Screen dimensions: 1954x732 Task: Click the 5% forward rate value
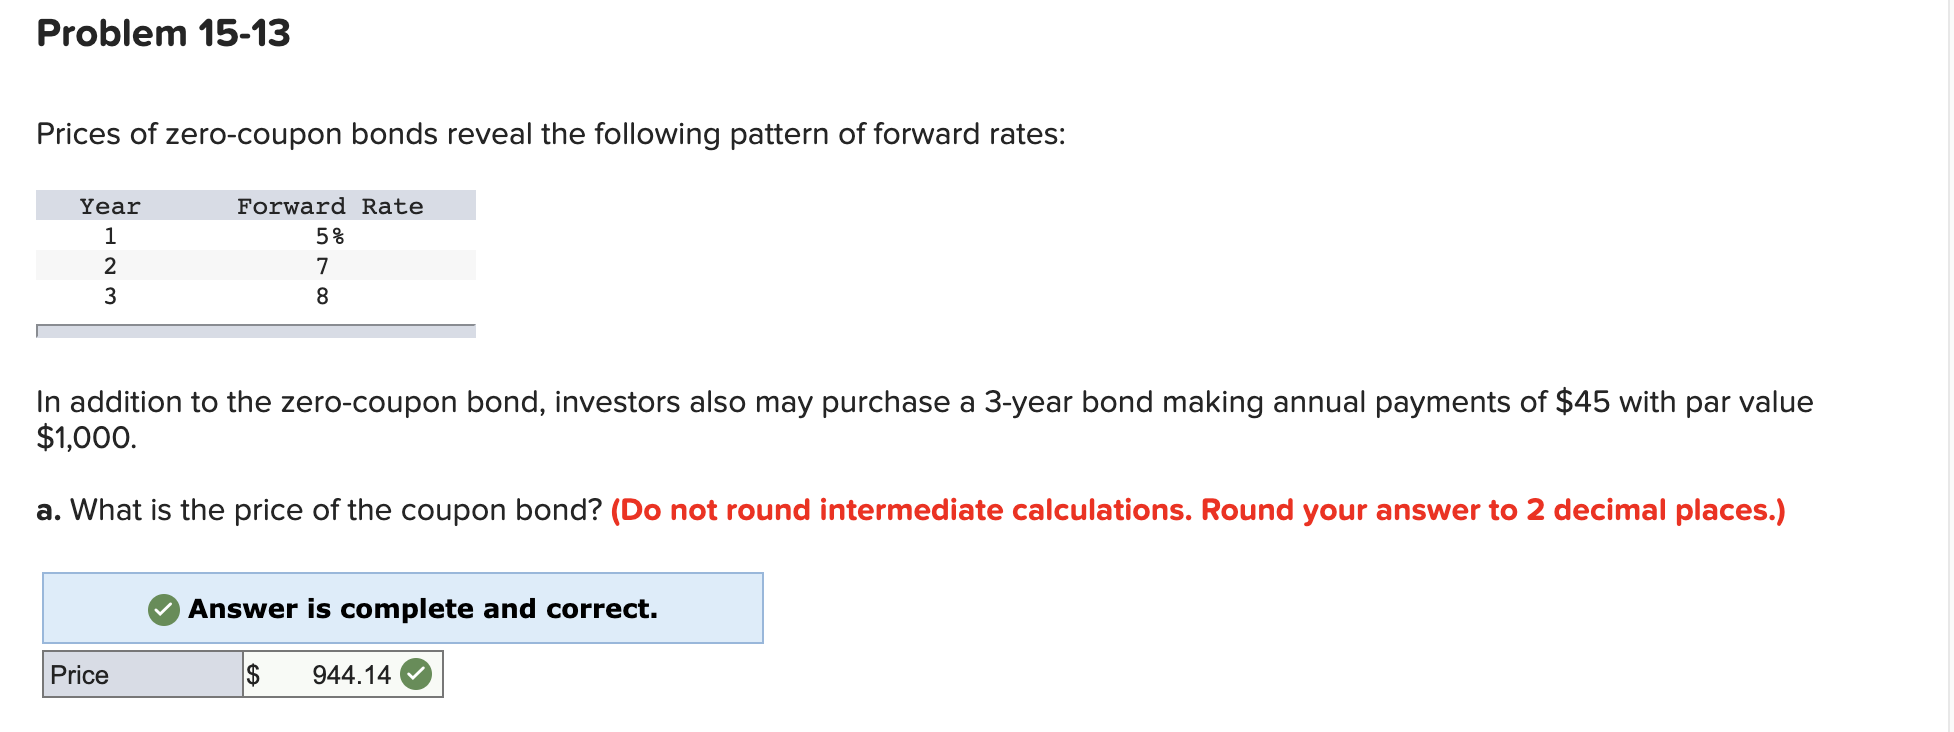(329, 235)
